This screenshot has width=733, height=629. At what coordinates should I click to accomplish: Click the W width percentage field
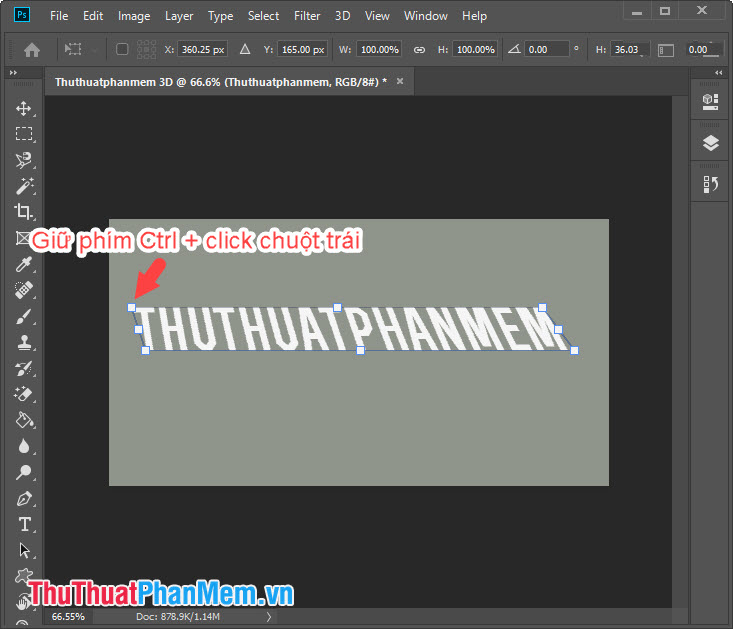[x=380, y=50]
